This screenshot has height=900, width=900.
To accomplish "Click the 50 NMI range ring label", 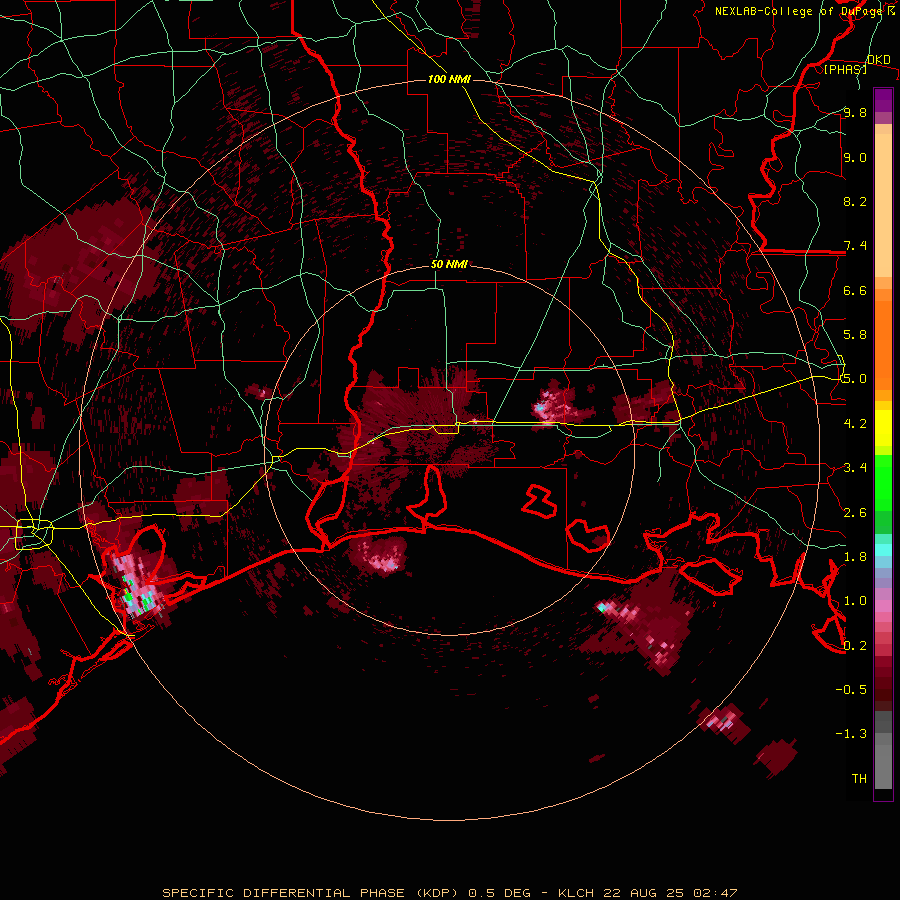I will pos(449,264).
